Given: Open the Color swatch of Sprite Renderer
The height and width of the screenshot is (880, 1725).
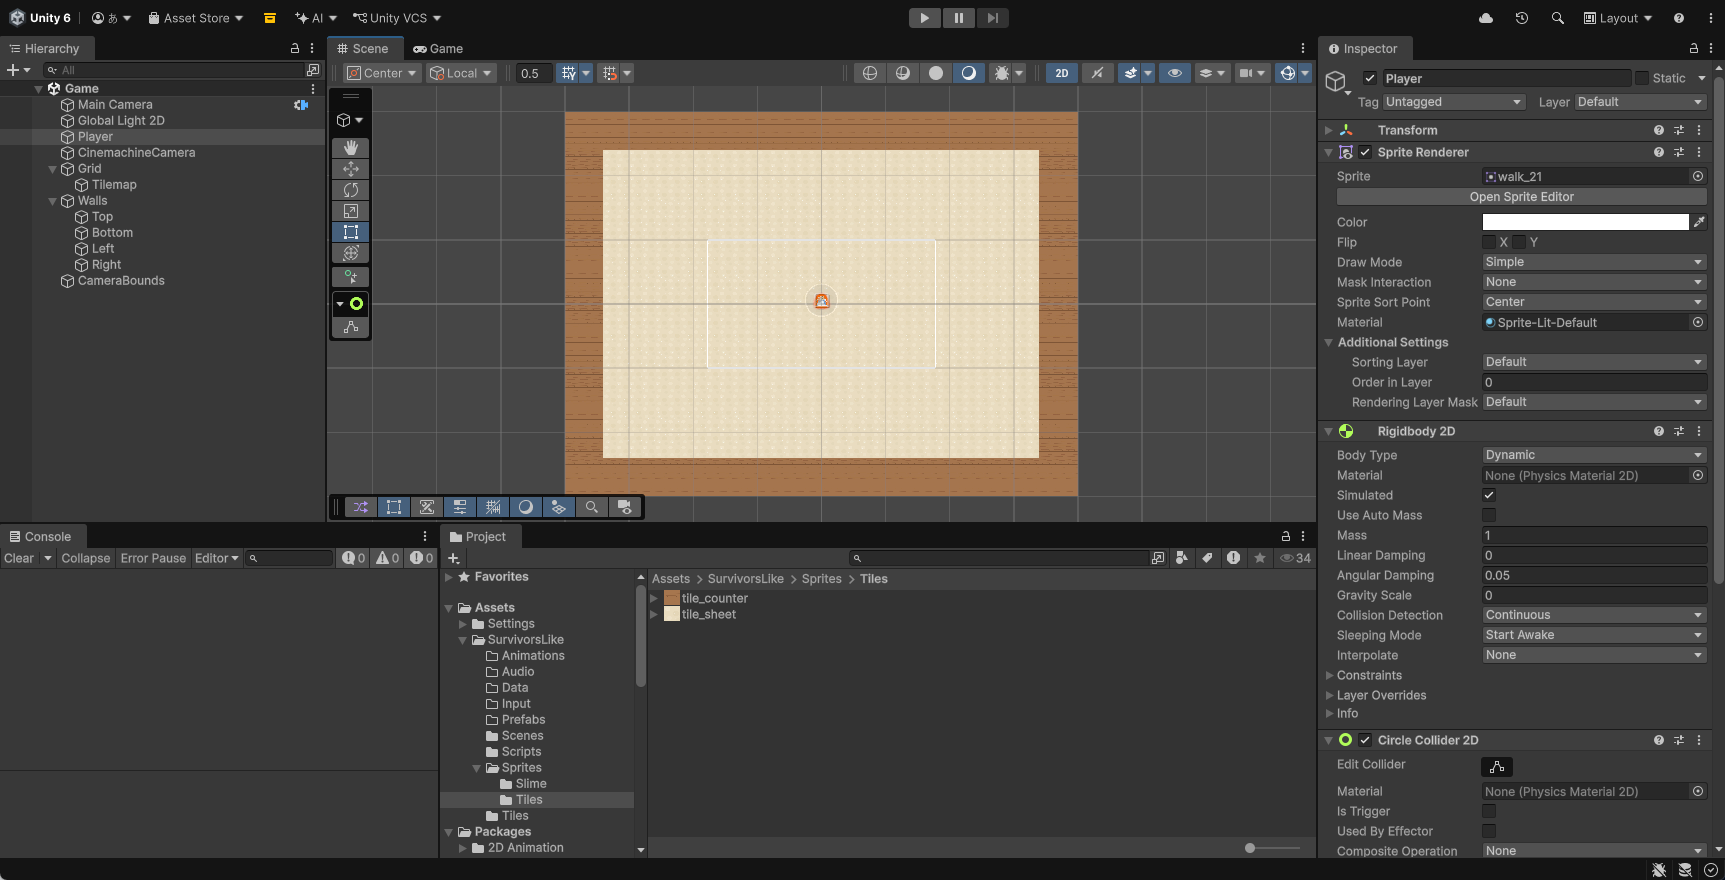Looking at the screenshot, I should (1585, 222).
